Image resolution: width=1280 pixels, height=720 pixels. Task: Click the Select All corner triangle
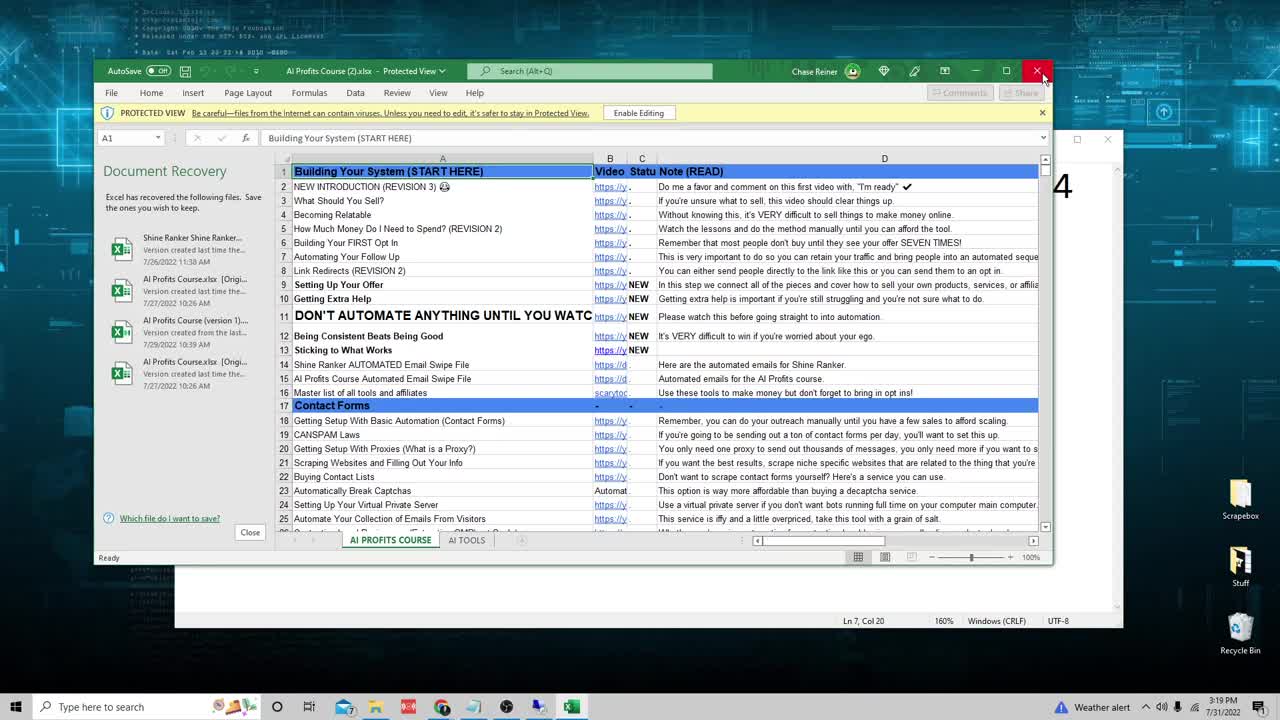point(284,159)
